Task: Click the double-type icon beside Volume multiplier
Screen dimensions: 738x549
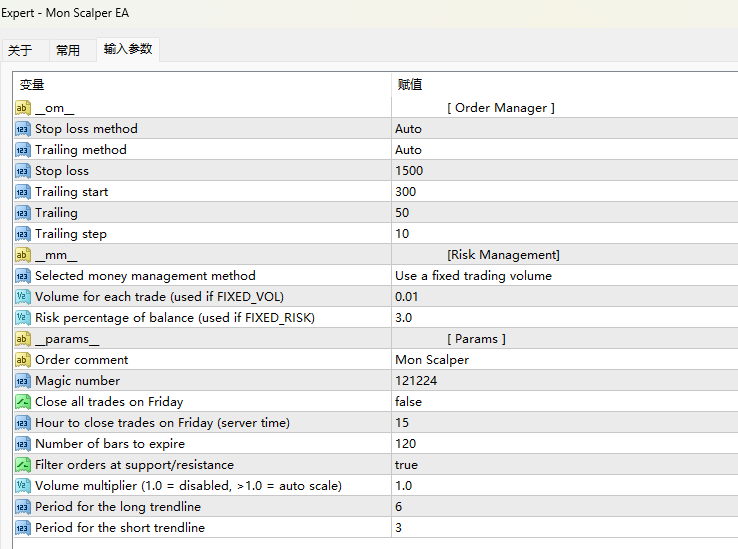Action: (x=23, y=486)
